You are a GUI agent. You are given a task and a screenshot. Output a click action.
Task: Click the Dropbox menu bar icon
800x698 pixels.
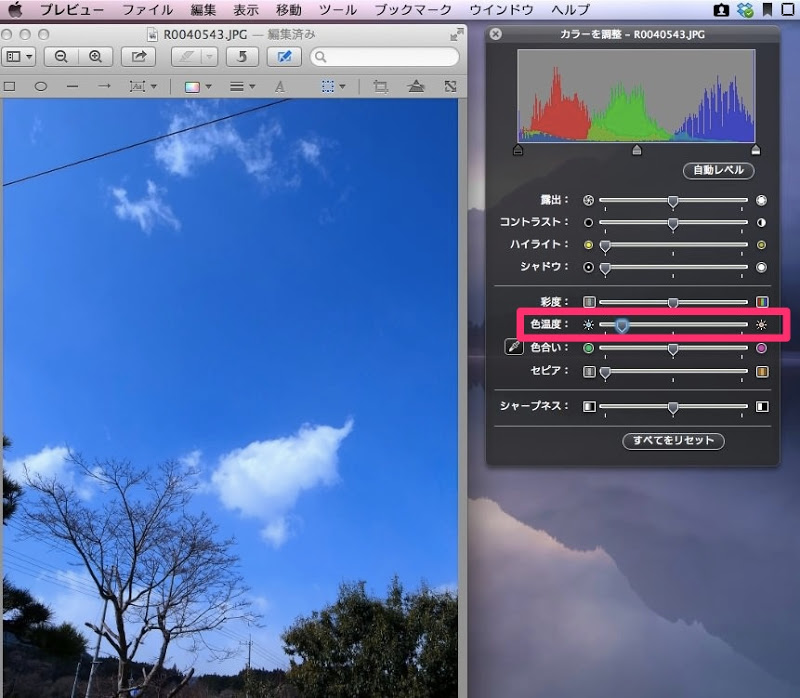point(745,10)
